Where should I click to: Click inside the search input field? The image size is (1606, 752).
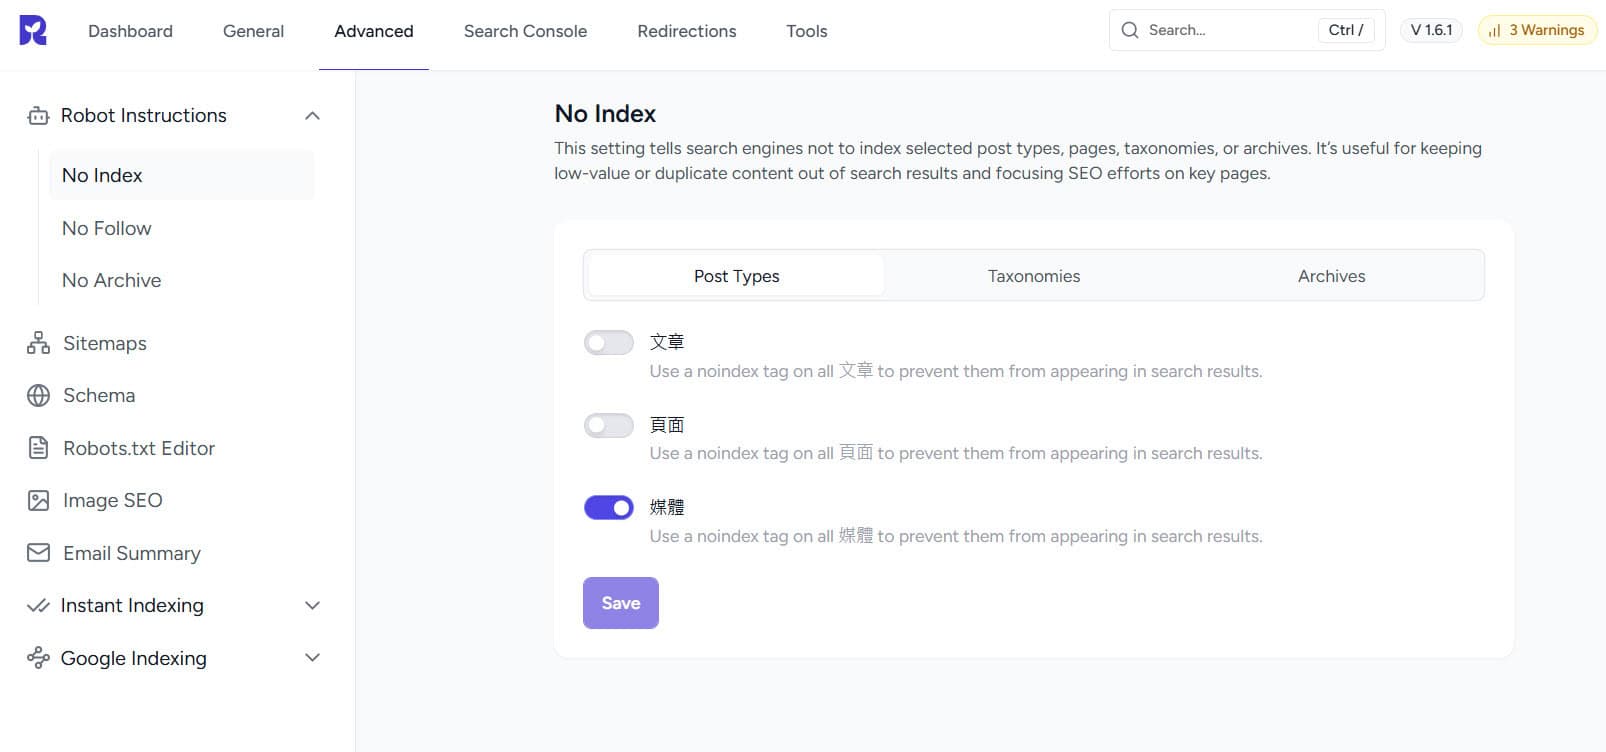[x=1230, y=30]
